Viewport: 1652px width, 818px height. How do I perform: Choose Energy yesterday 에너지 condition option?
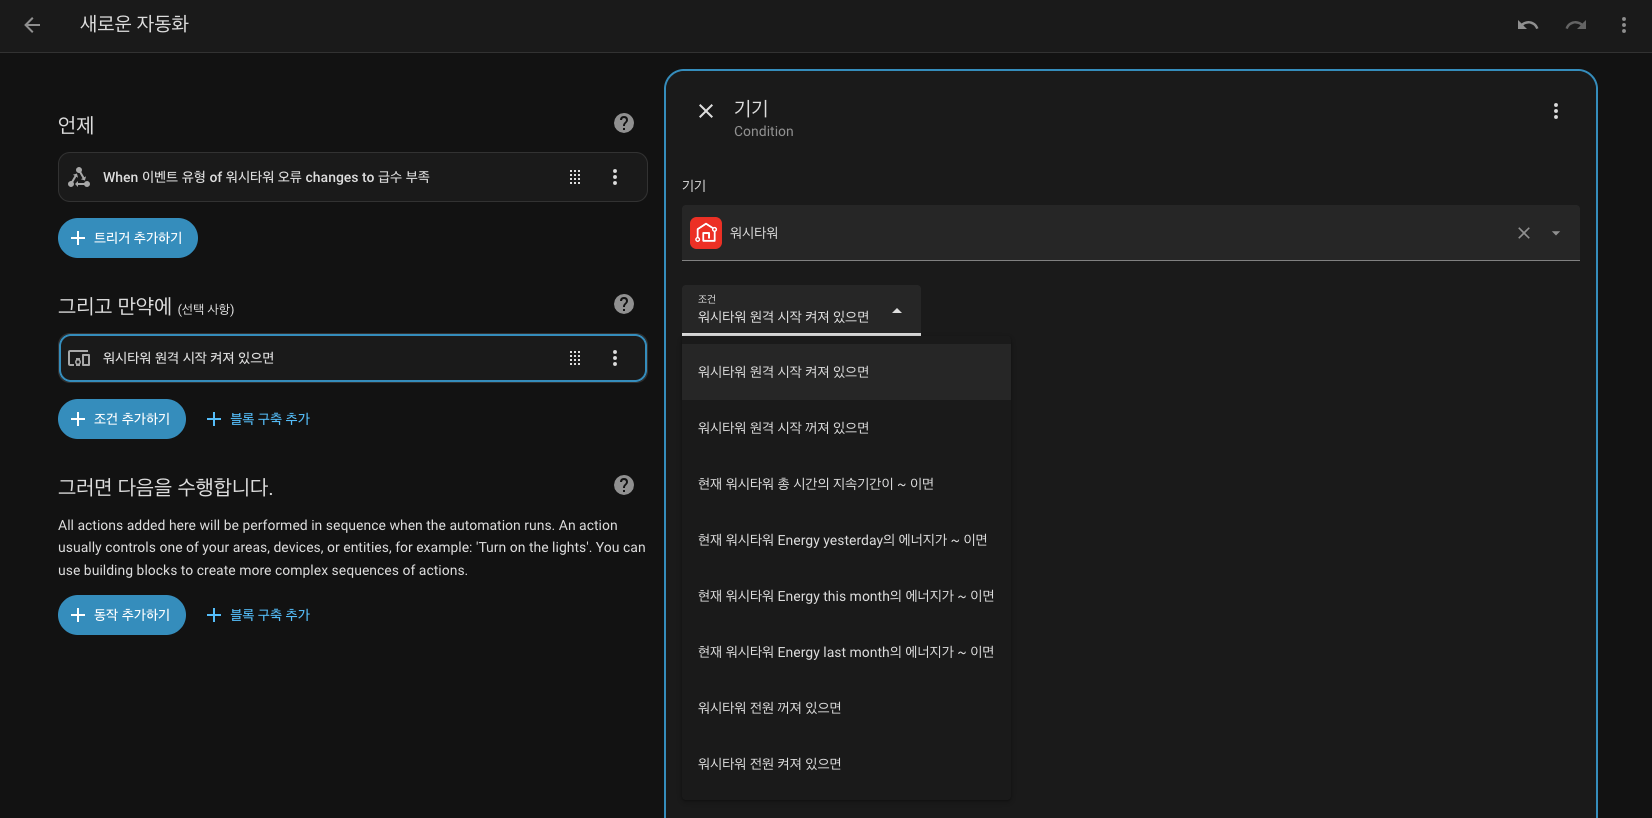(x=842, y=540)
